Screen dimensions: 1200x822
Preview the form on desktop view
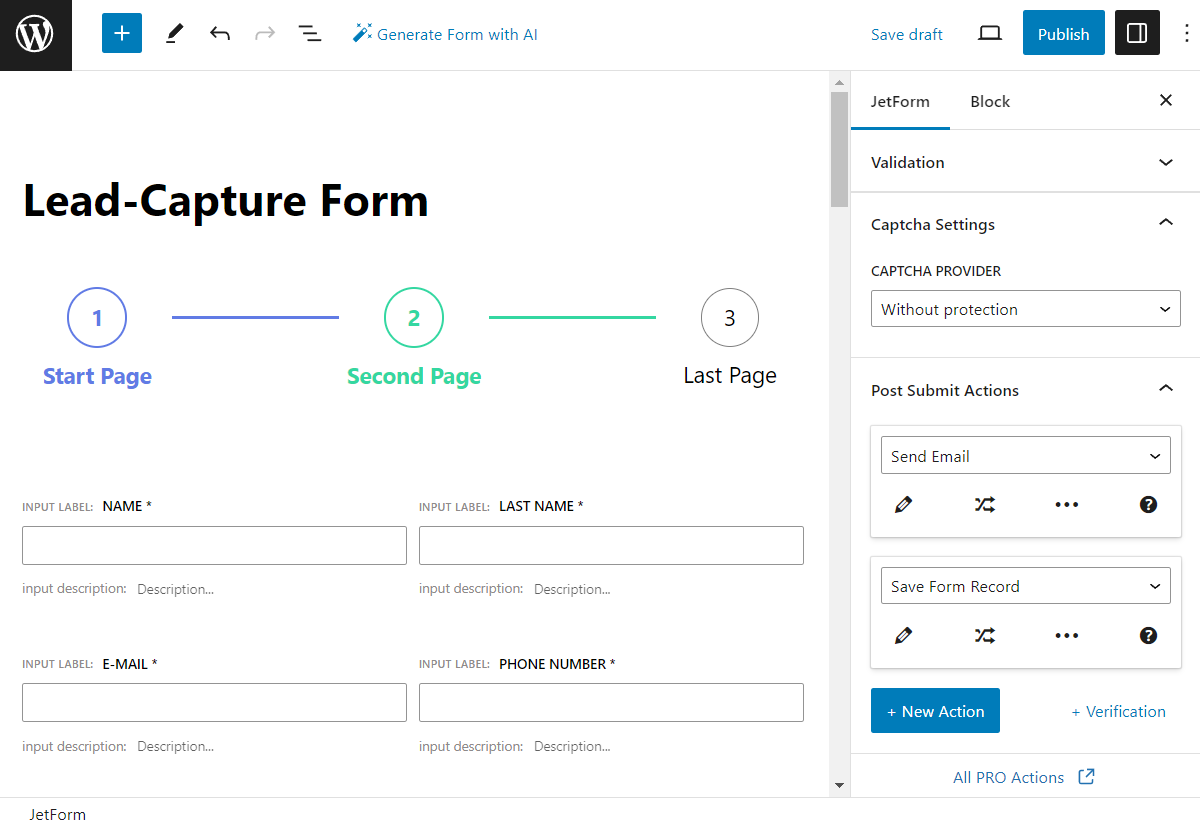point(989,33)
